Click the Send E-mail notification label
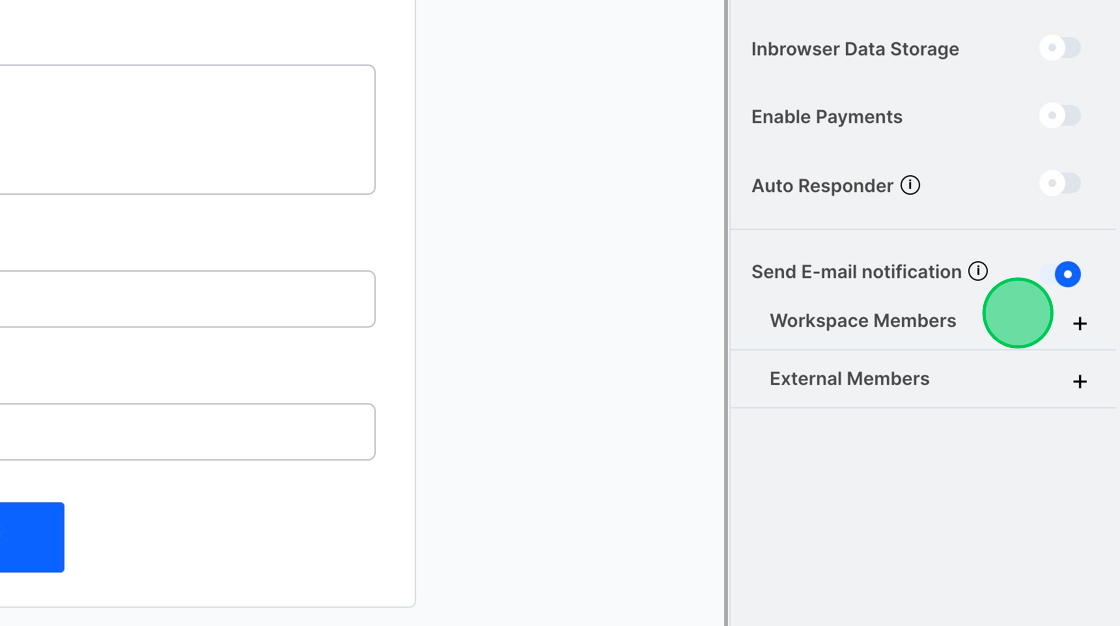 pyautogui.click(x=856, y=272)
